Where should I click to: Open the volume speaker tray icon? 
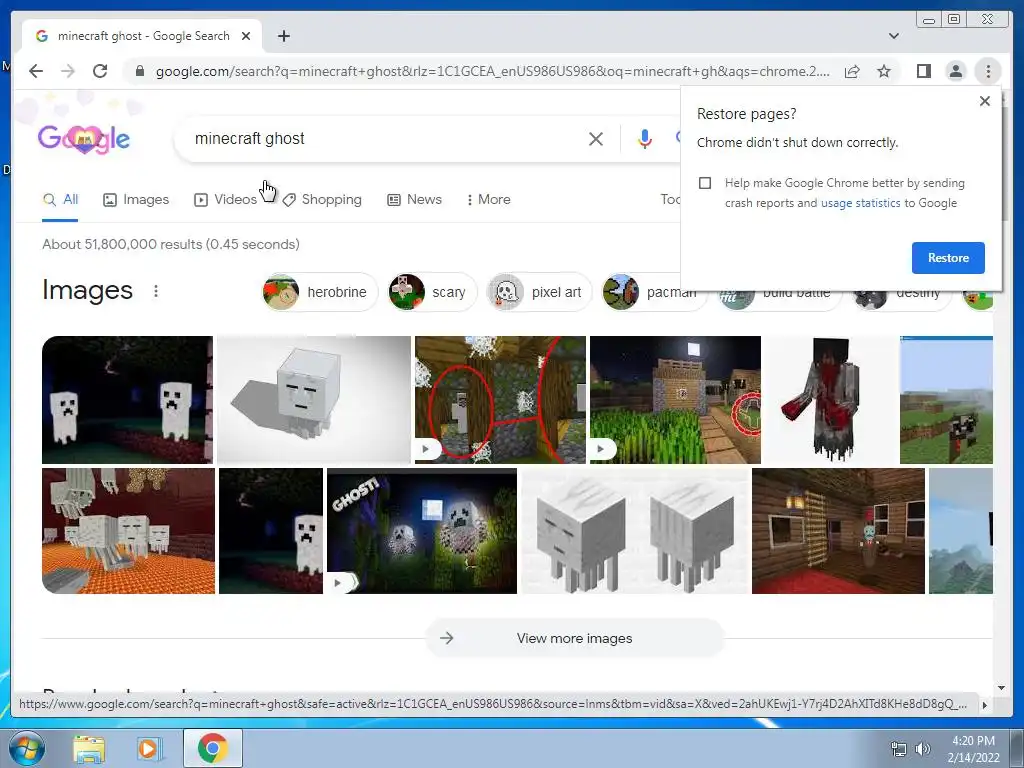(x=923, y=749)
